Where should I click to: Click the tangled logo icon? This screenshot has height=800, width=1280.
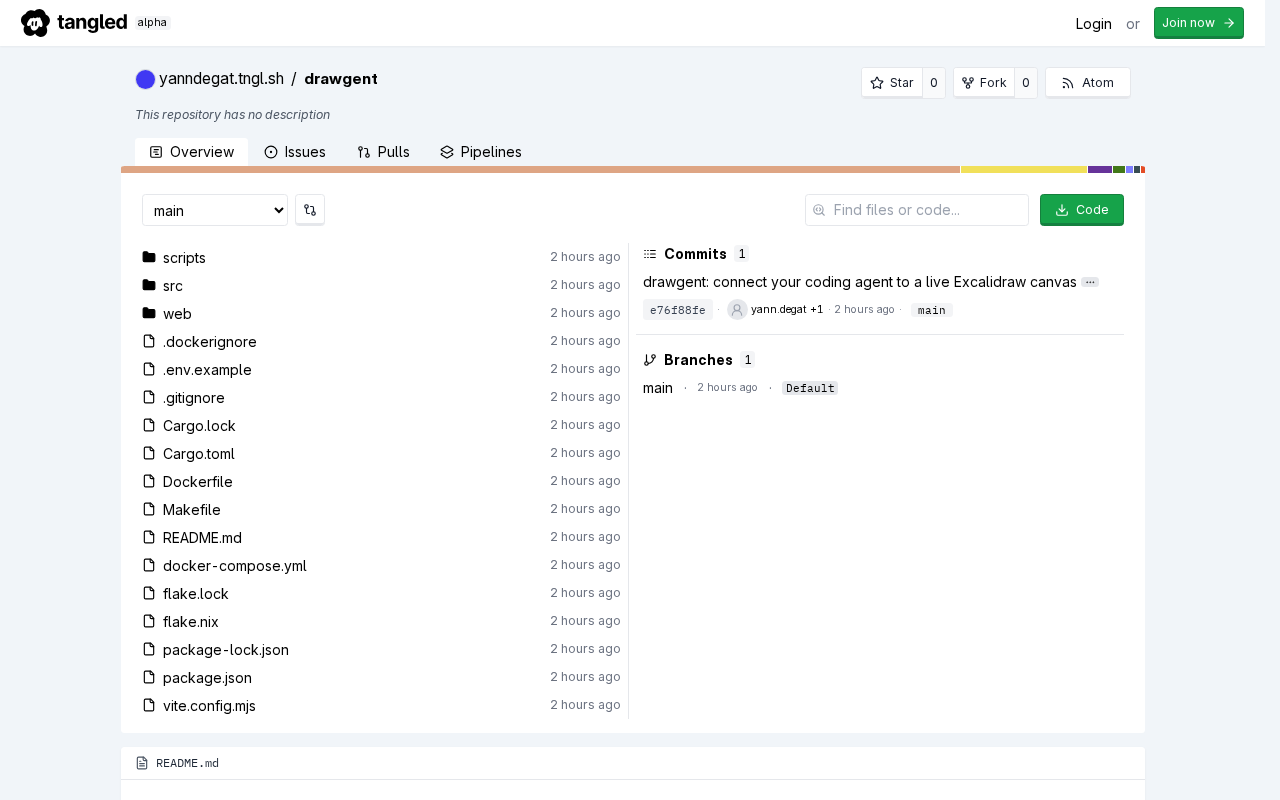35,23
